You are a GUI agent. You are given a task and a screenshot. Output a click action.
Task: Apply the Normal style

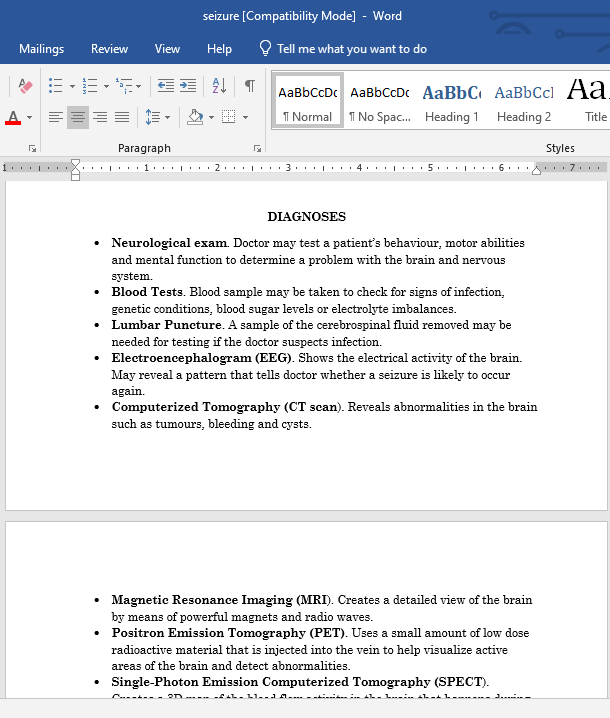(x=308, y=100)
